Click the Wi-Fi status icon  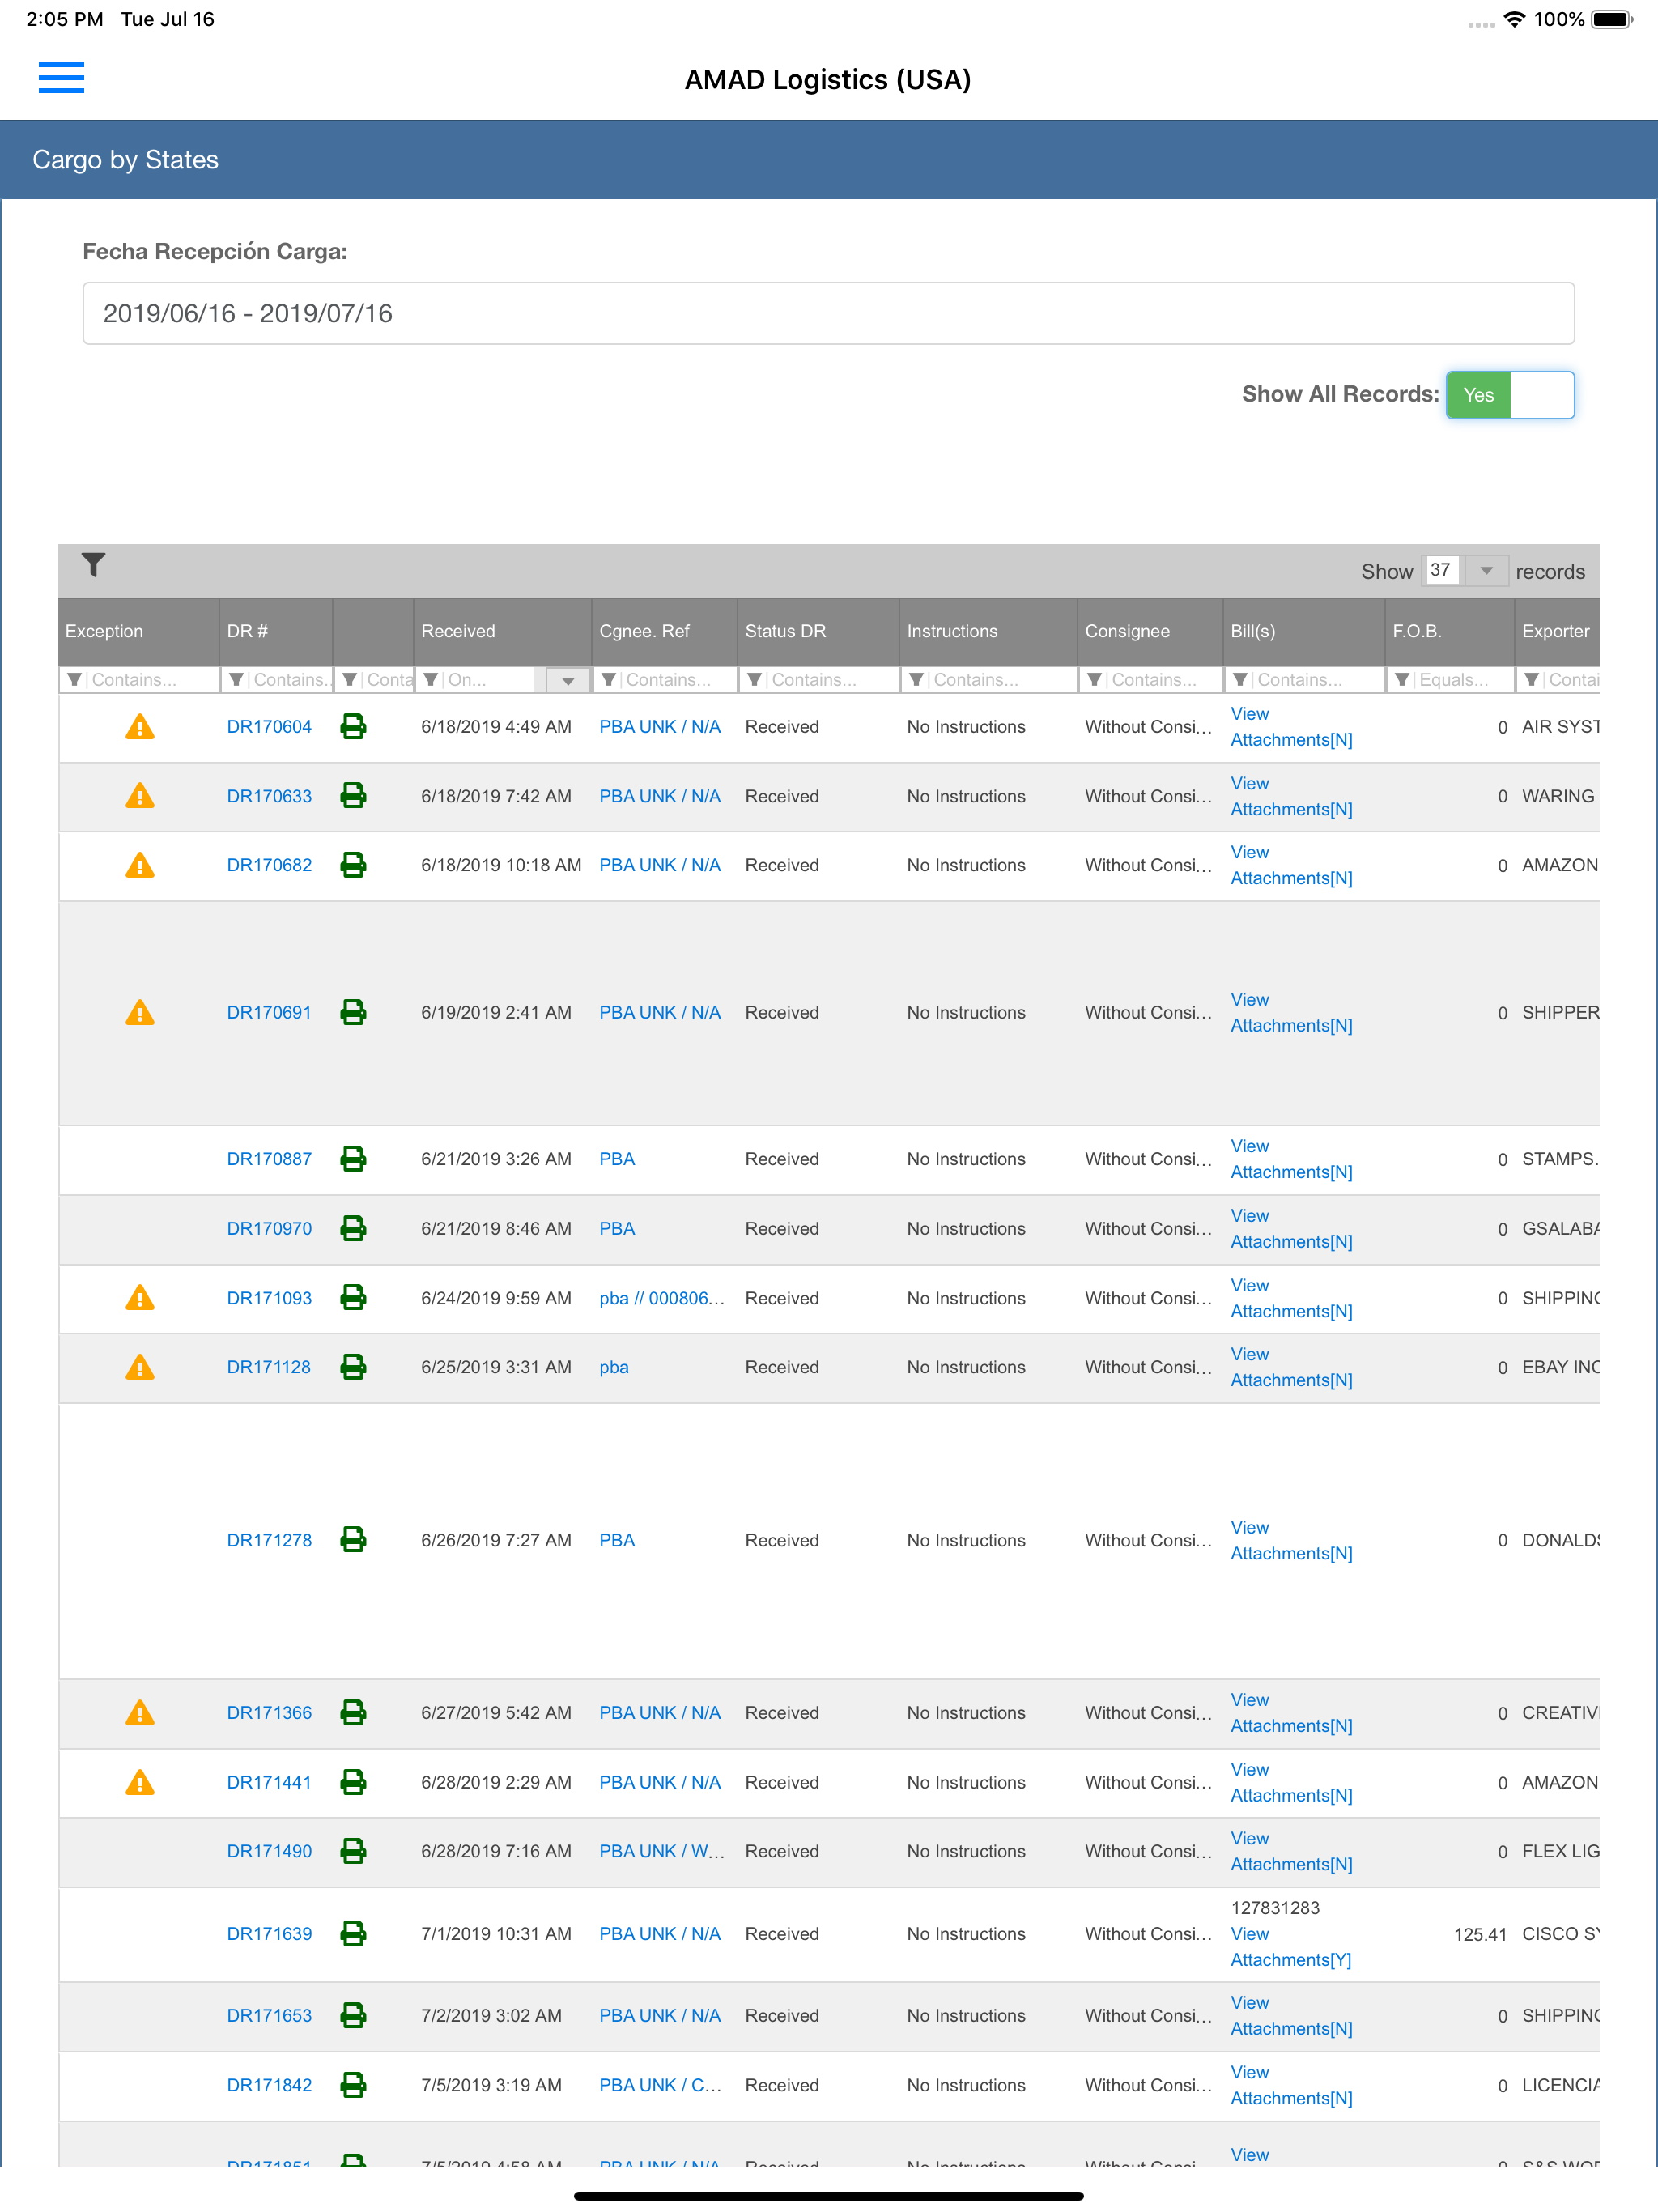(1515, 19)
